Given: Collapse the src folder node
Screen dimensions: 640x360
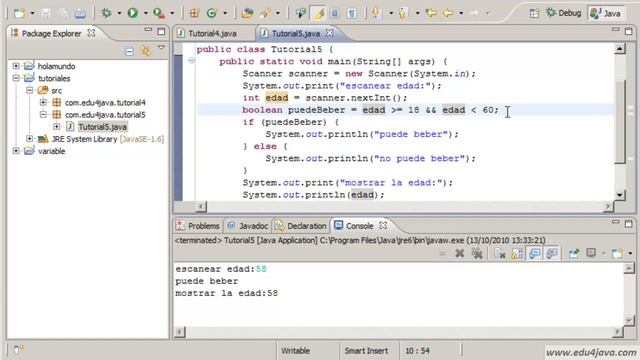Looking at the screenshot, I should coord(30,90).
